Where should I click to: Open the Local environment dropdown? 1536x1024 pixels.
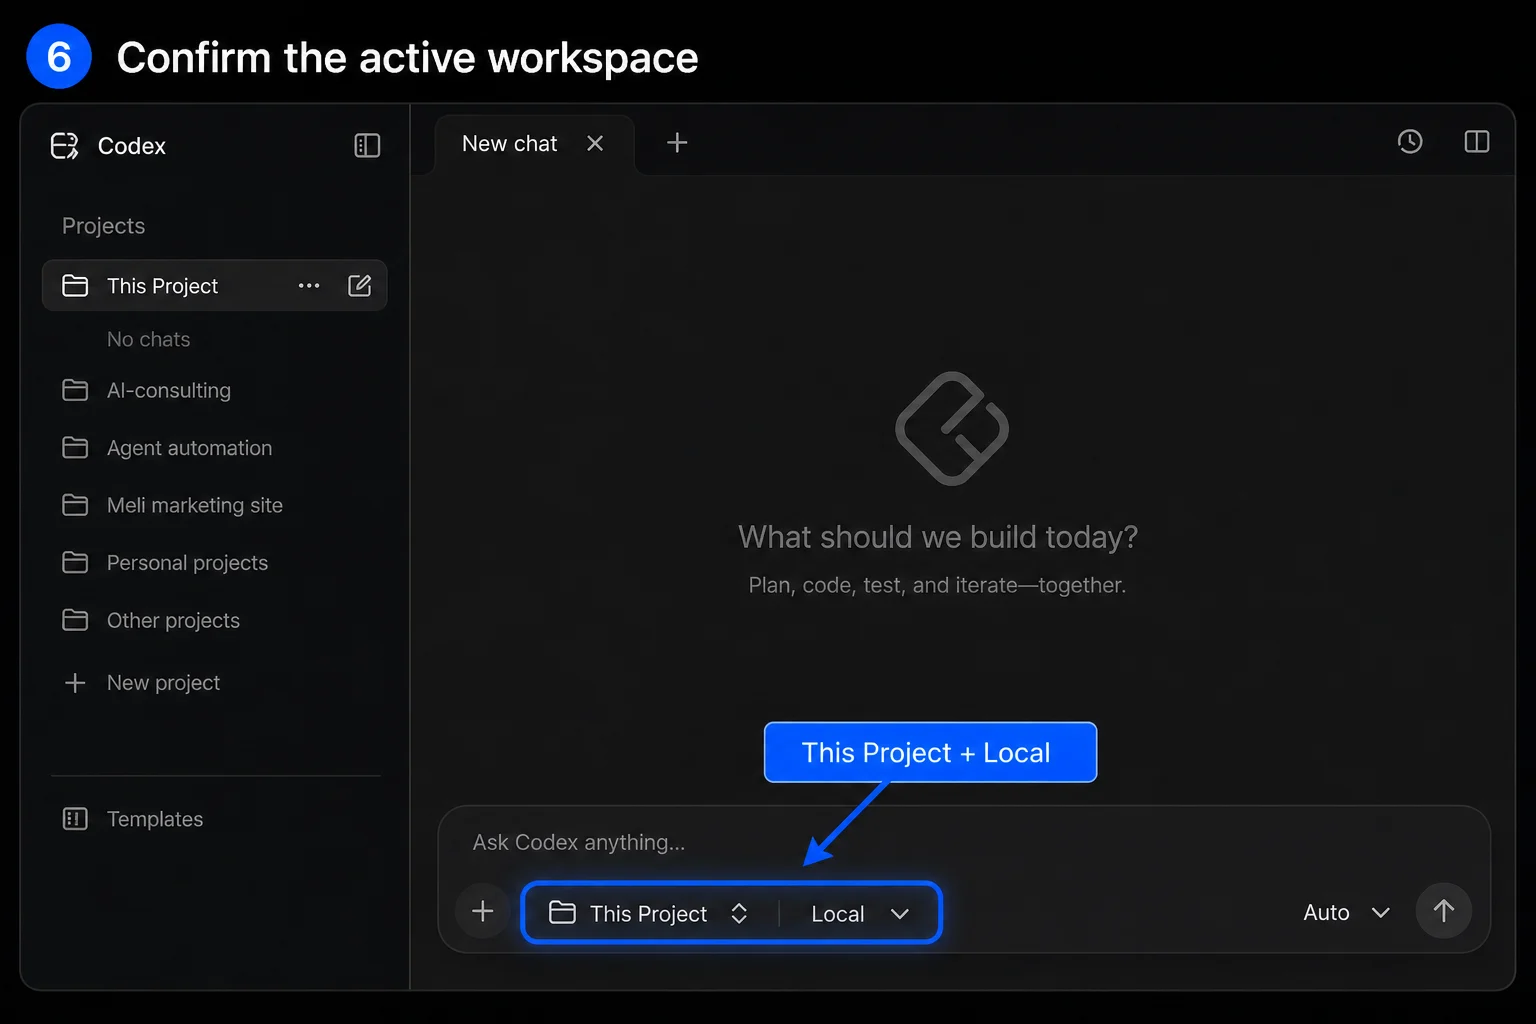(860, 914)
